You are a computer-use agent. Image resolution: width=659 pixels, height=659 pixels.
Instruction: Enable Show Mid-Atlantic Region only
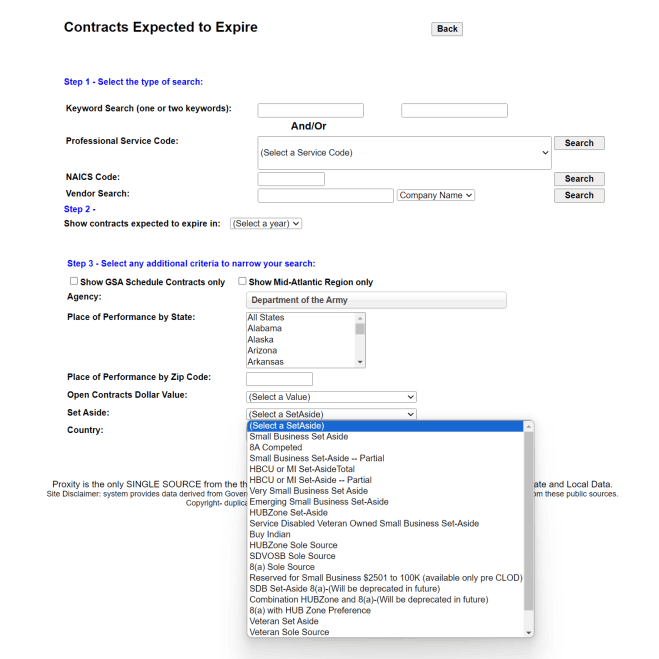[242, 281]
